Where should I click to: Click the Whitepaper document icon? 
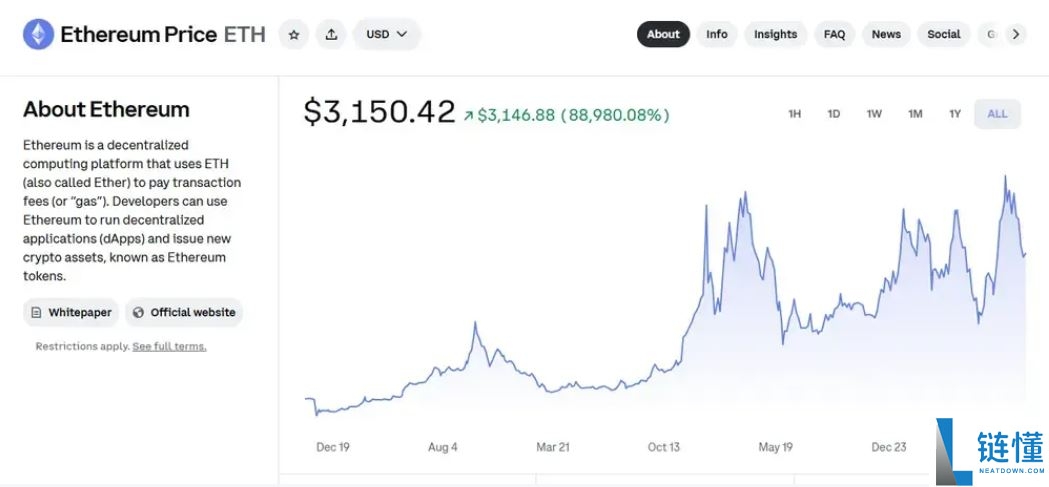click(36, 312)
